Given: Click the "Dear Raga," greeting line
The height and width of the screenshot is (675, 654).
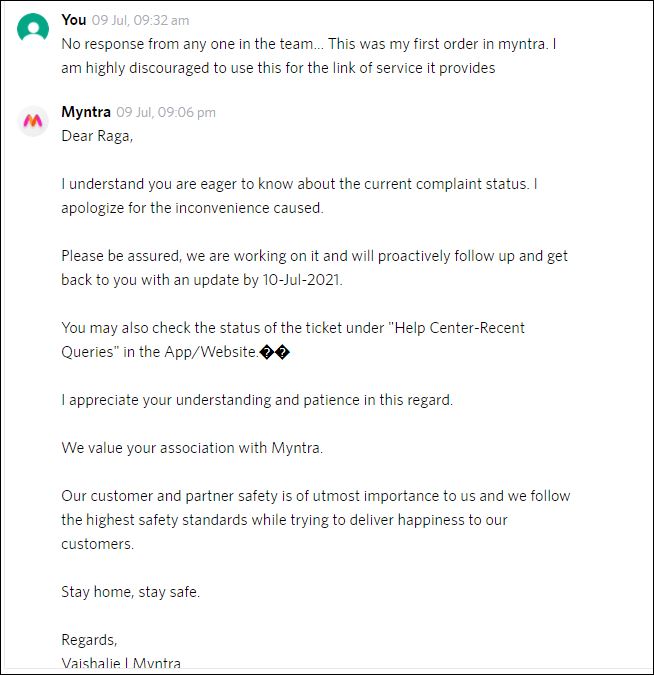Looking at the screenshot, I should pos(96,136).
